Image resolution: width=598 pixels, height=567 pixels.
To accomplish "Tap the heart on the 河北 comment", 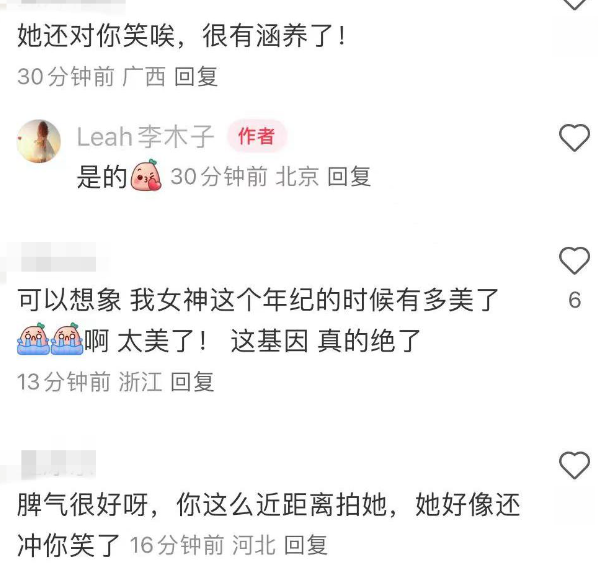I will (x=574, y=465).
